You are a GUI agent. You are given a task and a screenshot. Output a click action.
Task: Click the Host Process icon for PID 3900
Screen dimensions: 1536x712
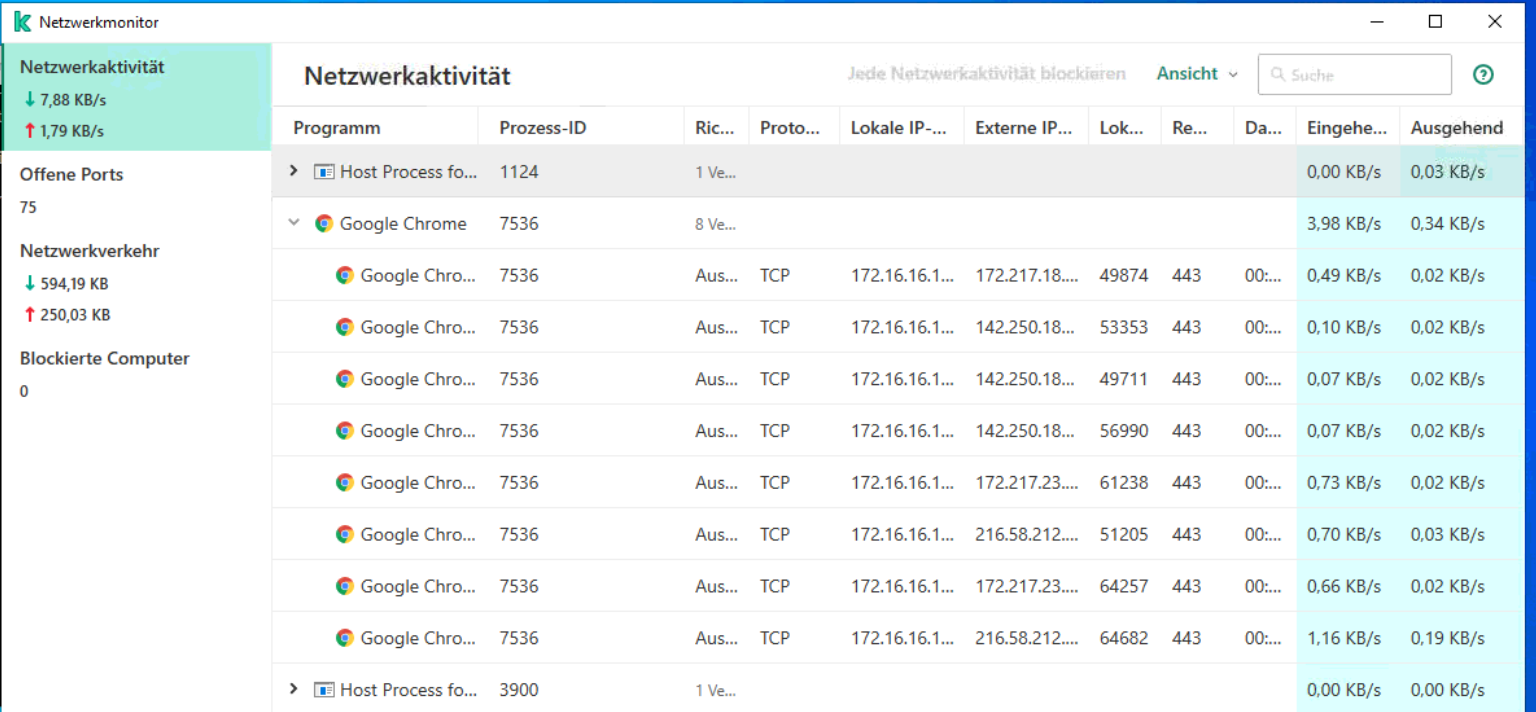tap(324, 690)
